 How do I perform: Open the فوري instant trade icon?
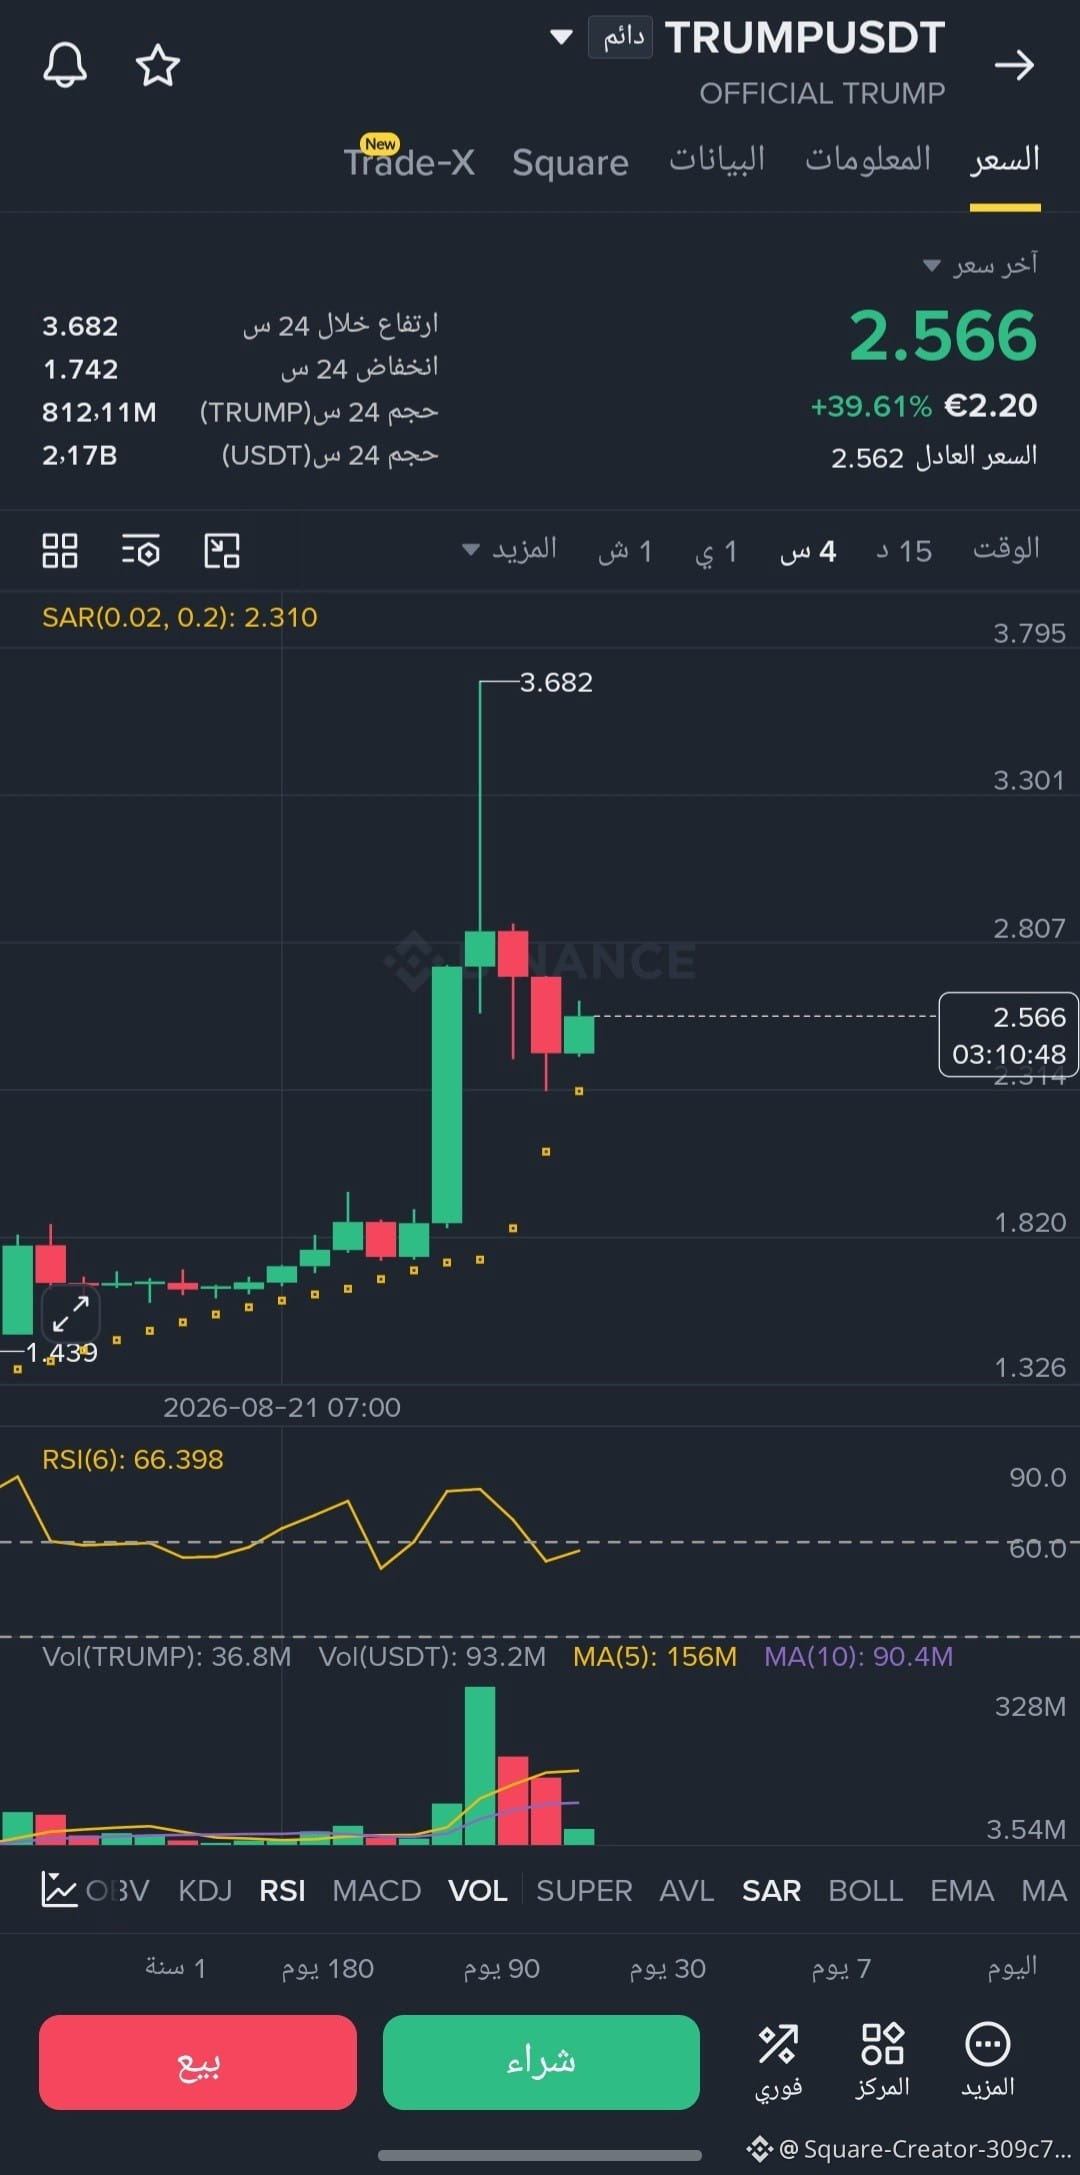778,2061
